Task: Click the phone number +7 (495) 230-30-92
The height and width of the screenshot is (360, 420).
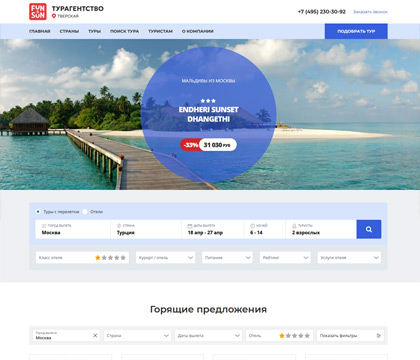Action: pyautogui.click(x=322, y=12)
